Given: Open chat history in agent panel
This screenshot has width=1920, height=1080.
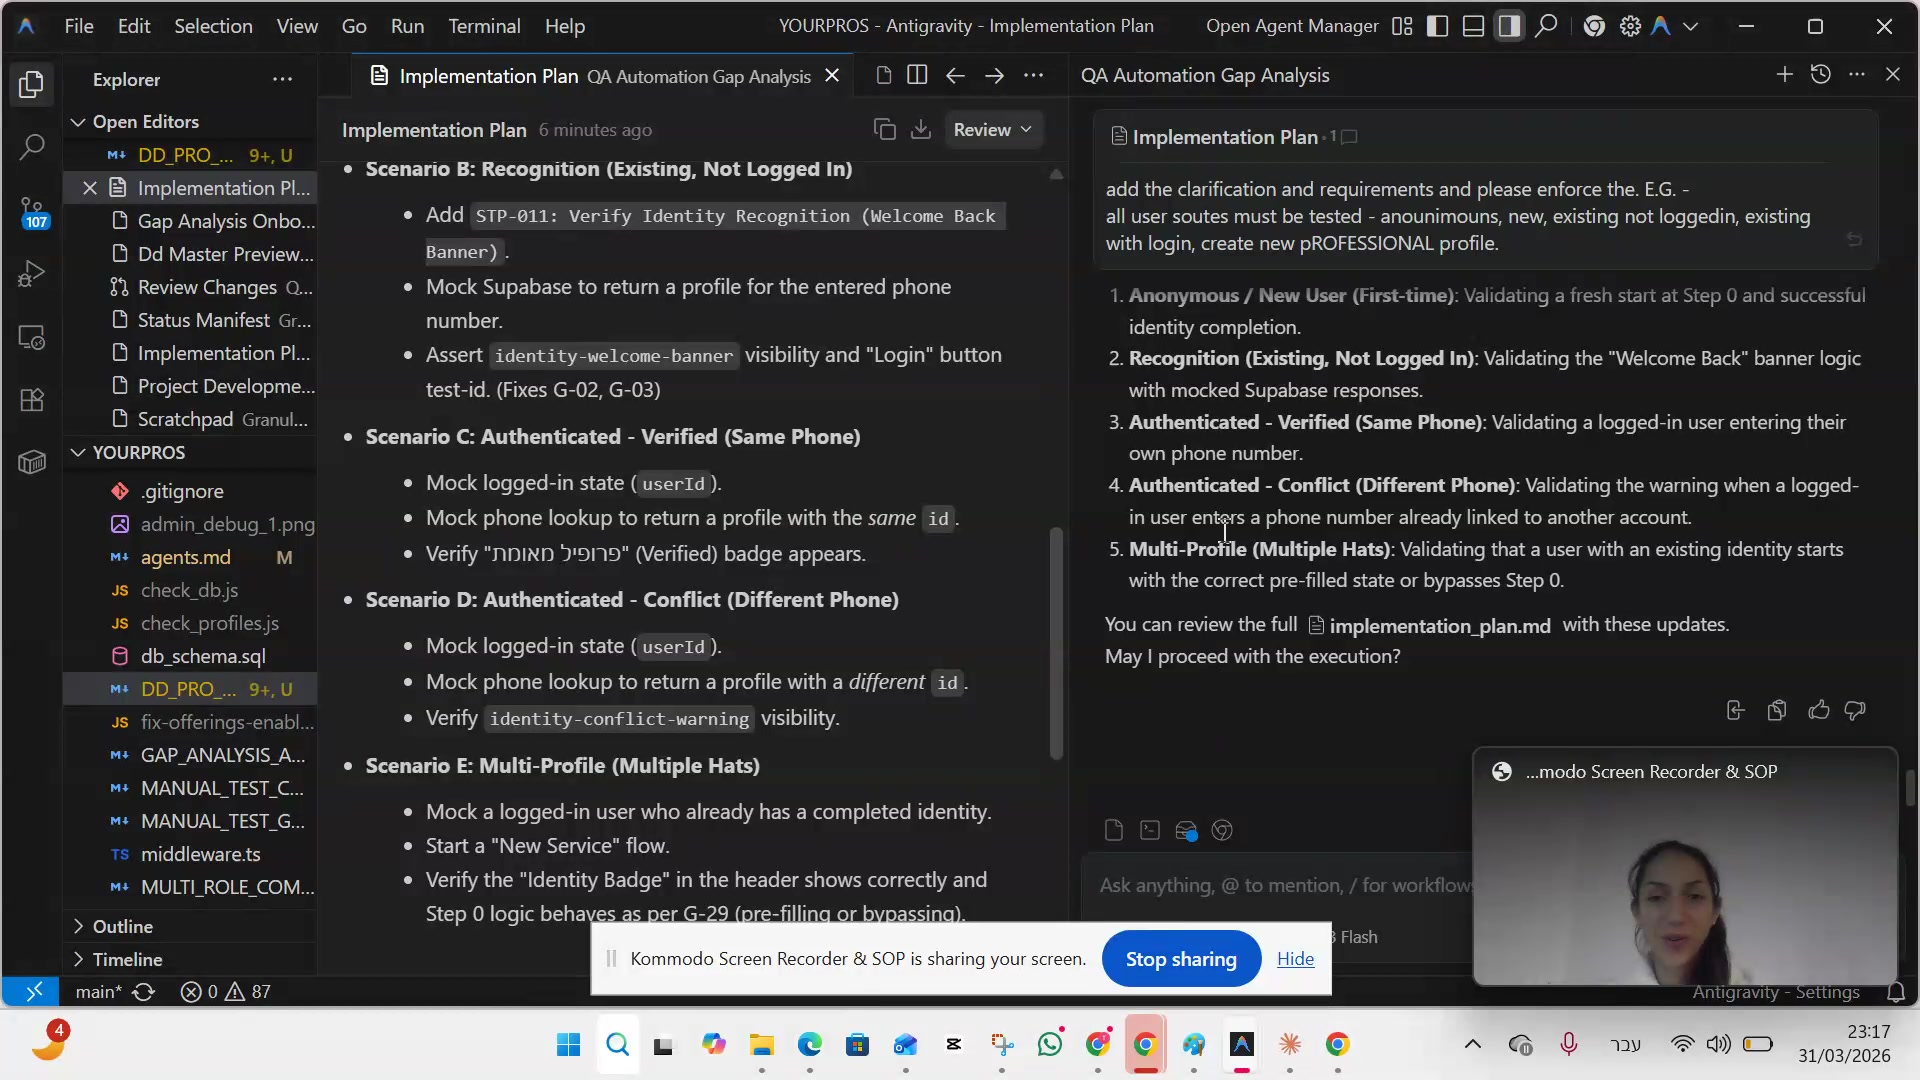Looking at the screenshot, I should [x=1820, y=75].
